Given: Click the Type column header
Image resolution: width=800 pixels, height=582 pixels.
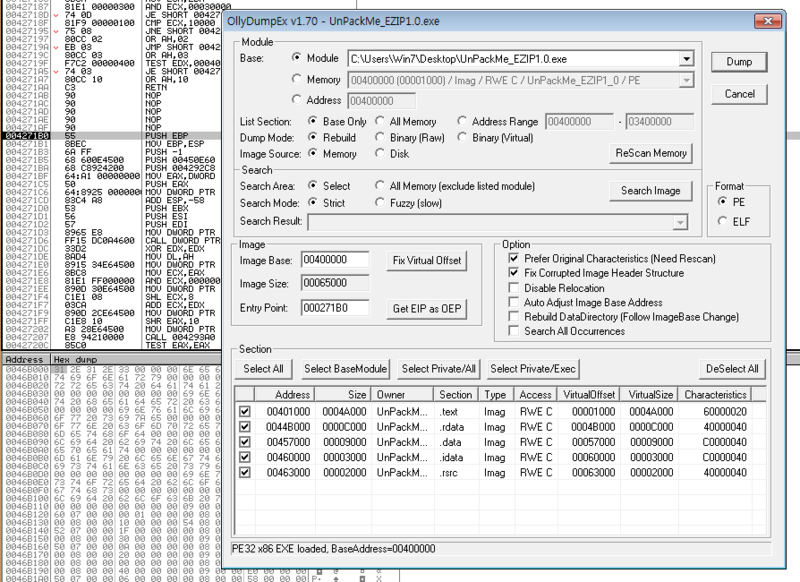Looking at the screenshot, I should (x=496, y=395).
